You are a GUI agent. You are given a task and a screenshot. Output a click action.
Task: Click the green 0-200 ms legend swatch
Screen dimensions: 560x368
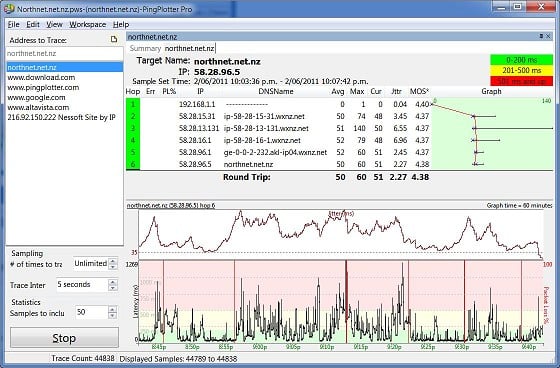click(x=521, y=60)
